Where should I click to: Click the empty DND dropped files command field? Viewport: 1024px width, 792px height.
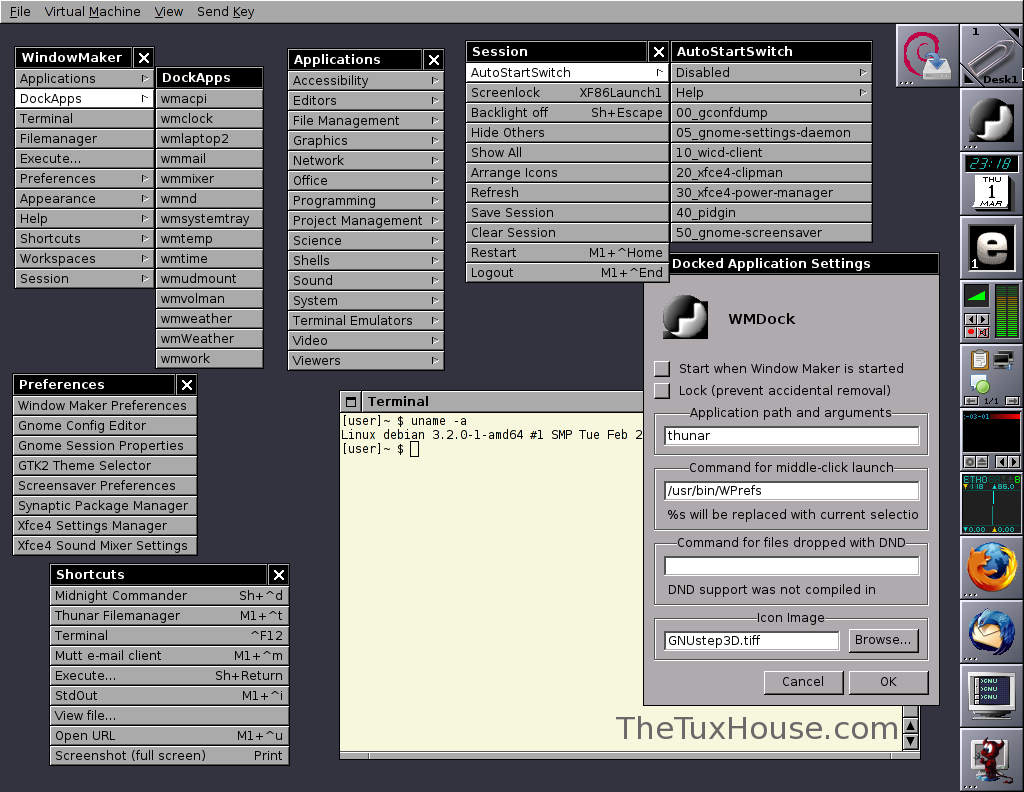pos(792,565)
